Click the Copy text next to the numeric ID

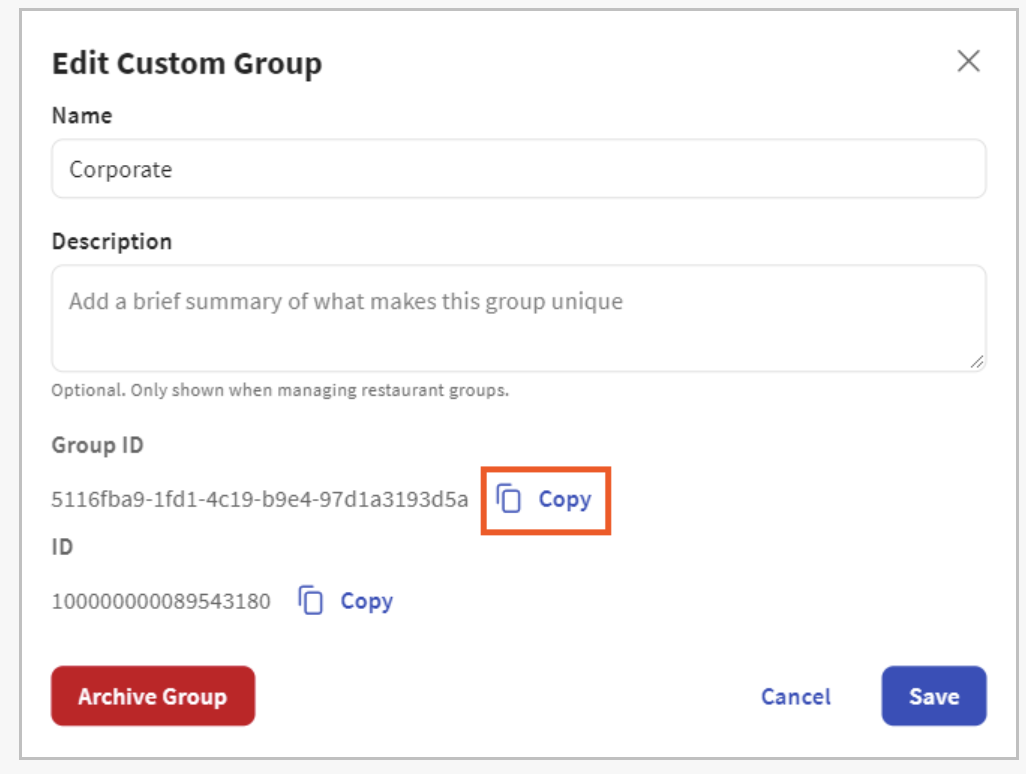366,601
